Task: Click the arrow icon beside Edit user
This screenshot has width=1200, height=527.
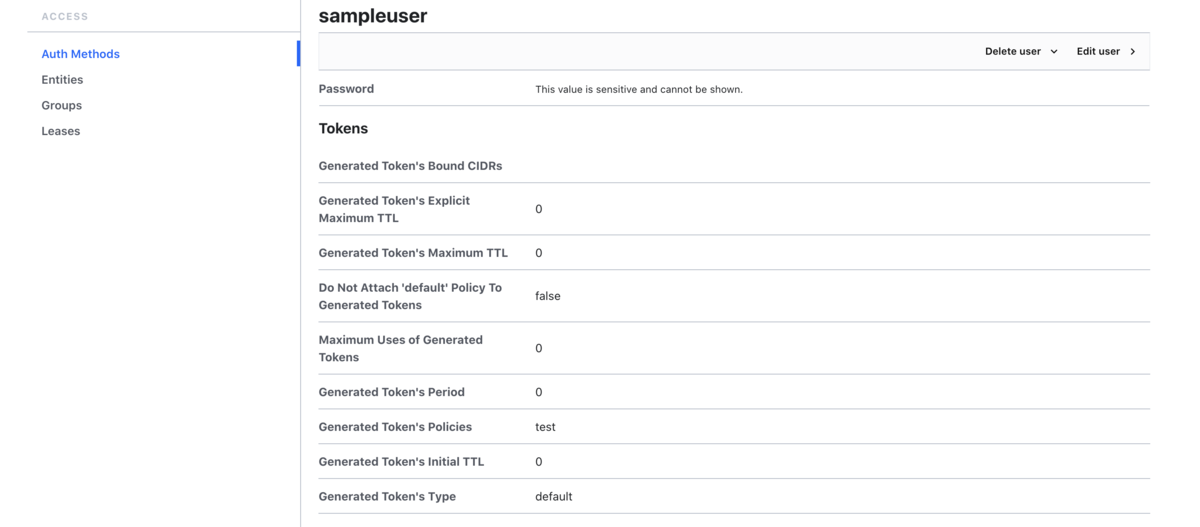Action: (x=1133, y=52)
